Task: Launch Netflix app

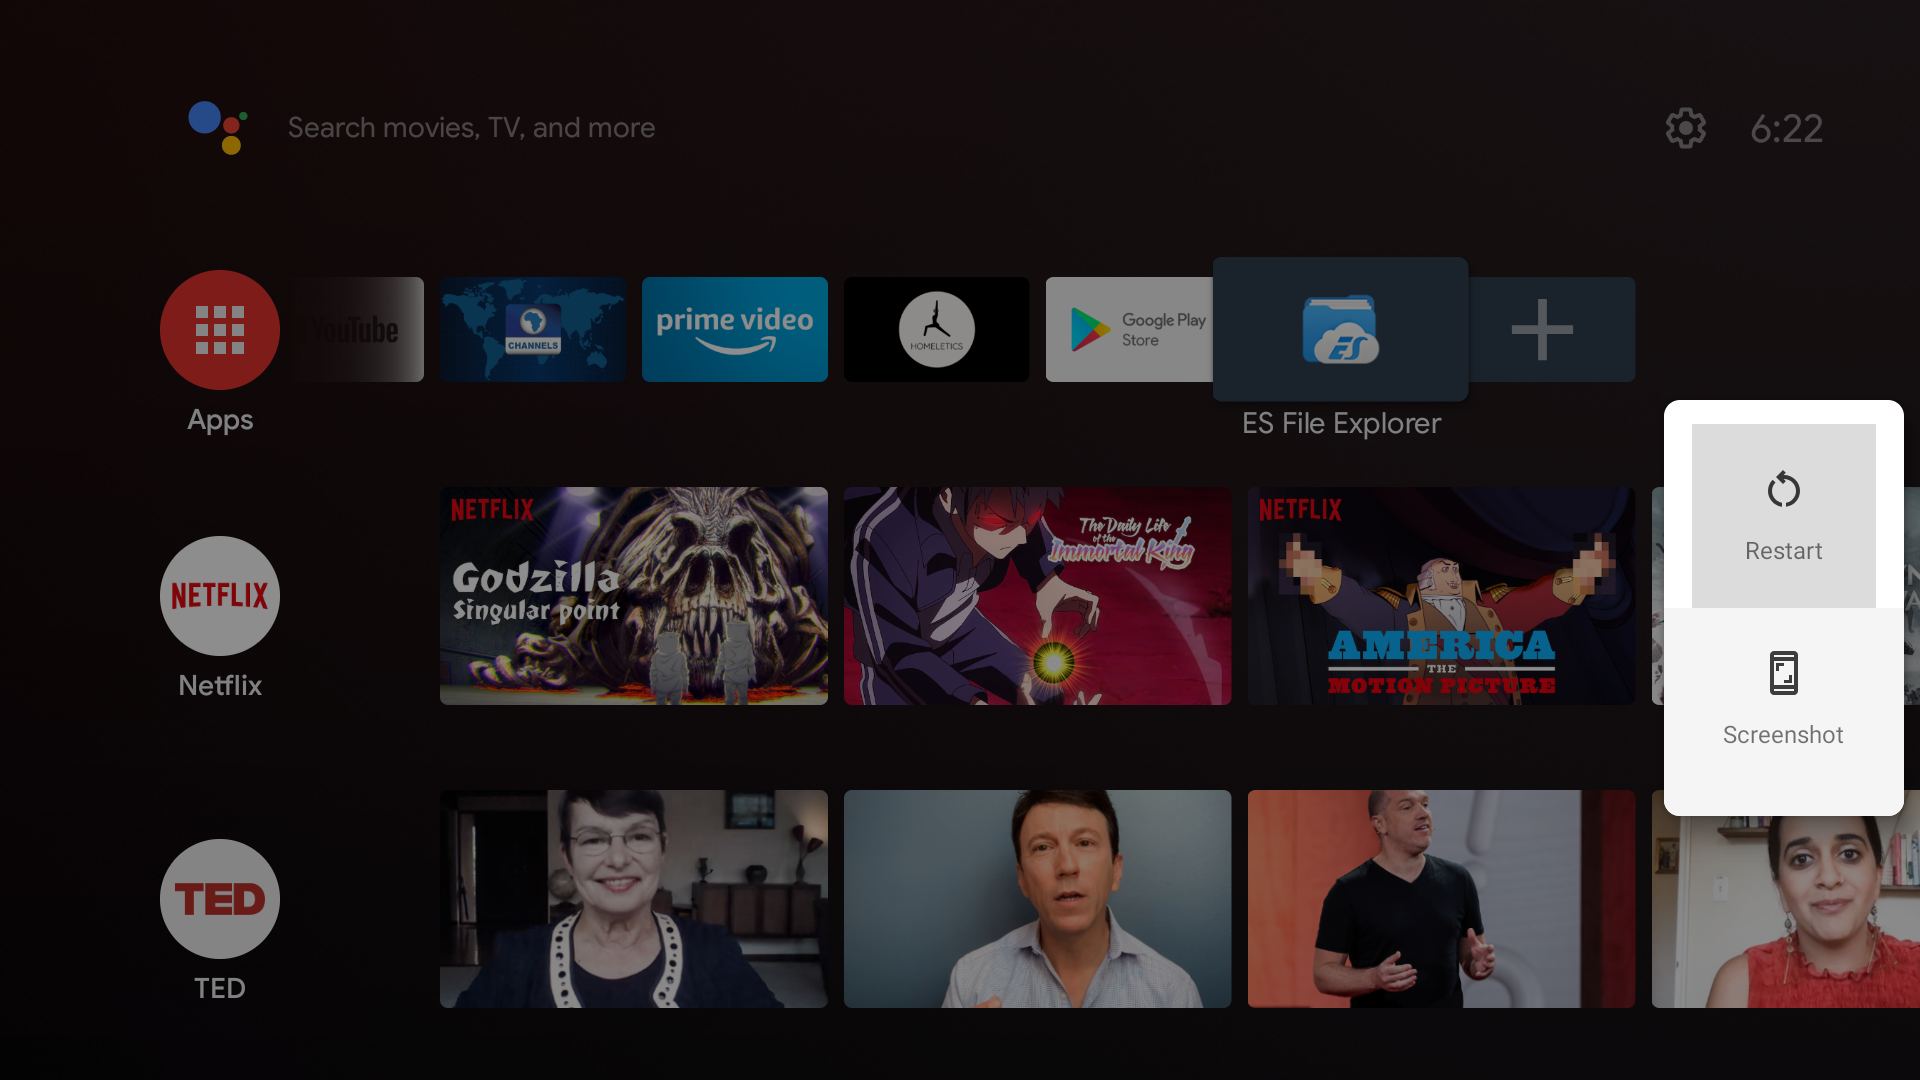Action: pos(219,595)
